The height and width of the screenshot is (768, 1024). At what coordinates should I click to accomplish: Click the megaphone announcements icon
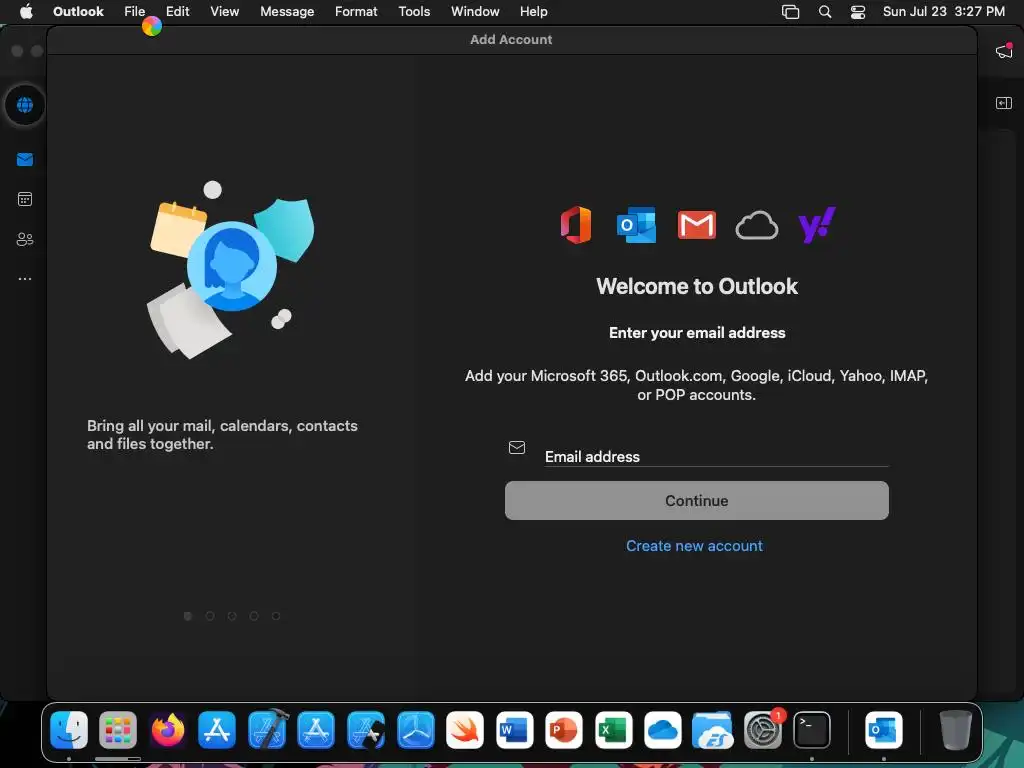click(x=1004, y=50)
